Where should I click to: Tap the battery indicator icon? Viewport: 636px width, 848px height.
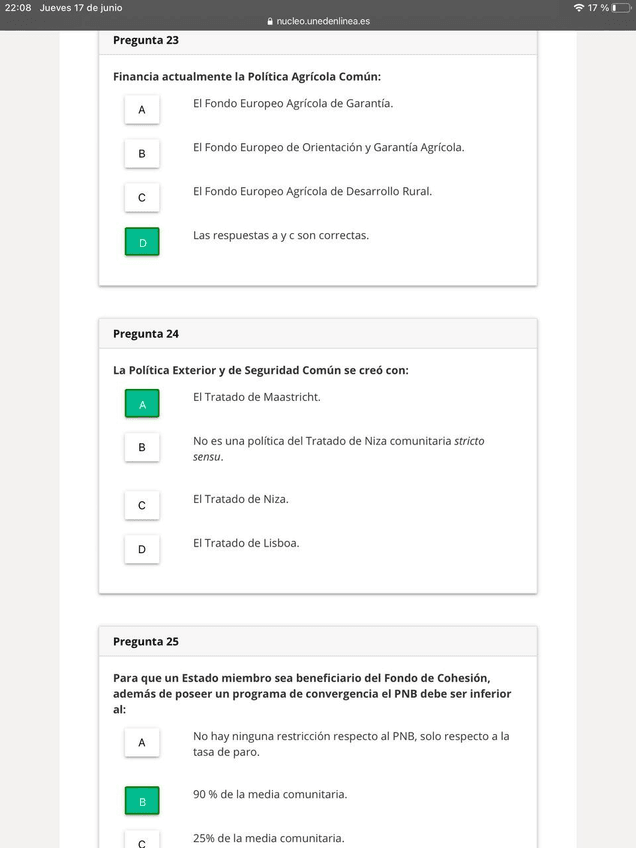point(620,8)
